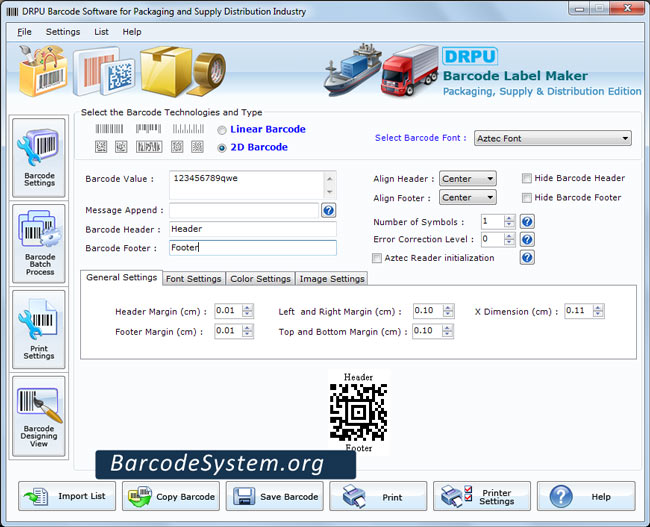Click the wide PDF417-style 2D sample icon
650x527 pixels.
click(x=149, y=146)
